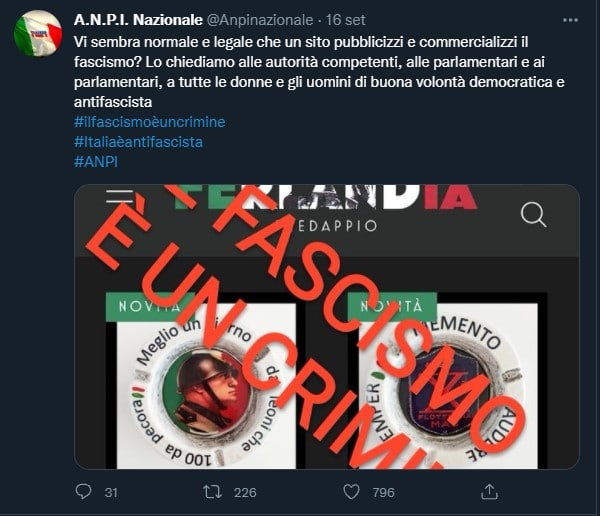Click the 16 set timestamp

pyautogui.click(x=346, y=20)
